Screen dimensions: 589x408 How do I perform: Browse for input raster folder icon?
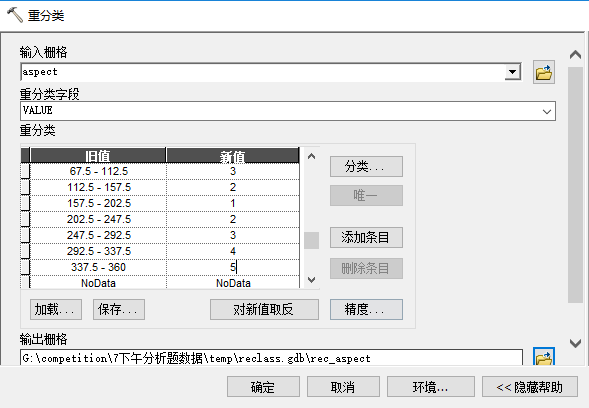[x=544, y=72]
